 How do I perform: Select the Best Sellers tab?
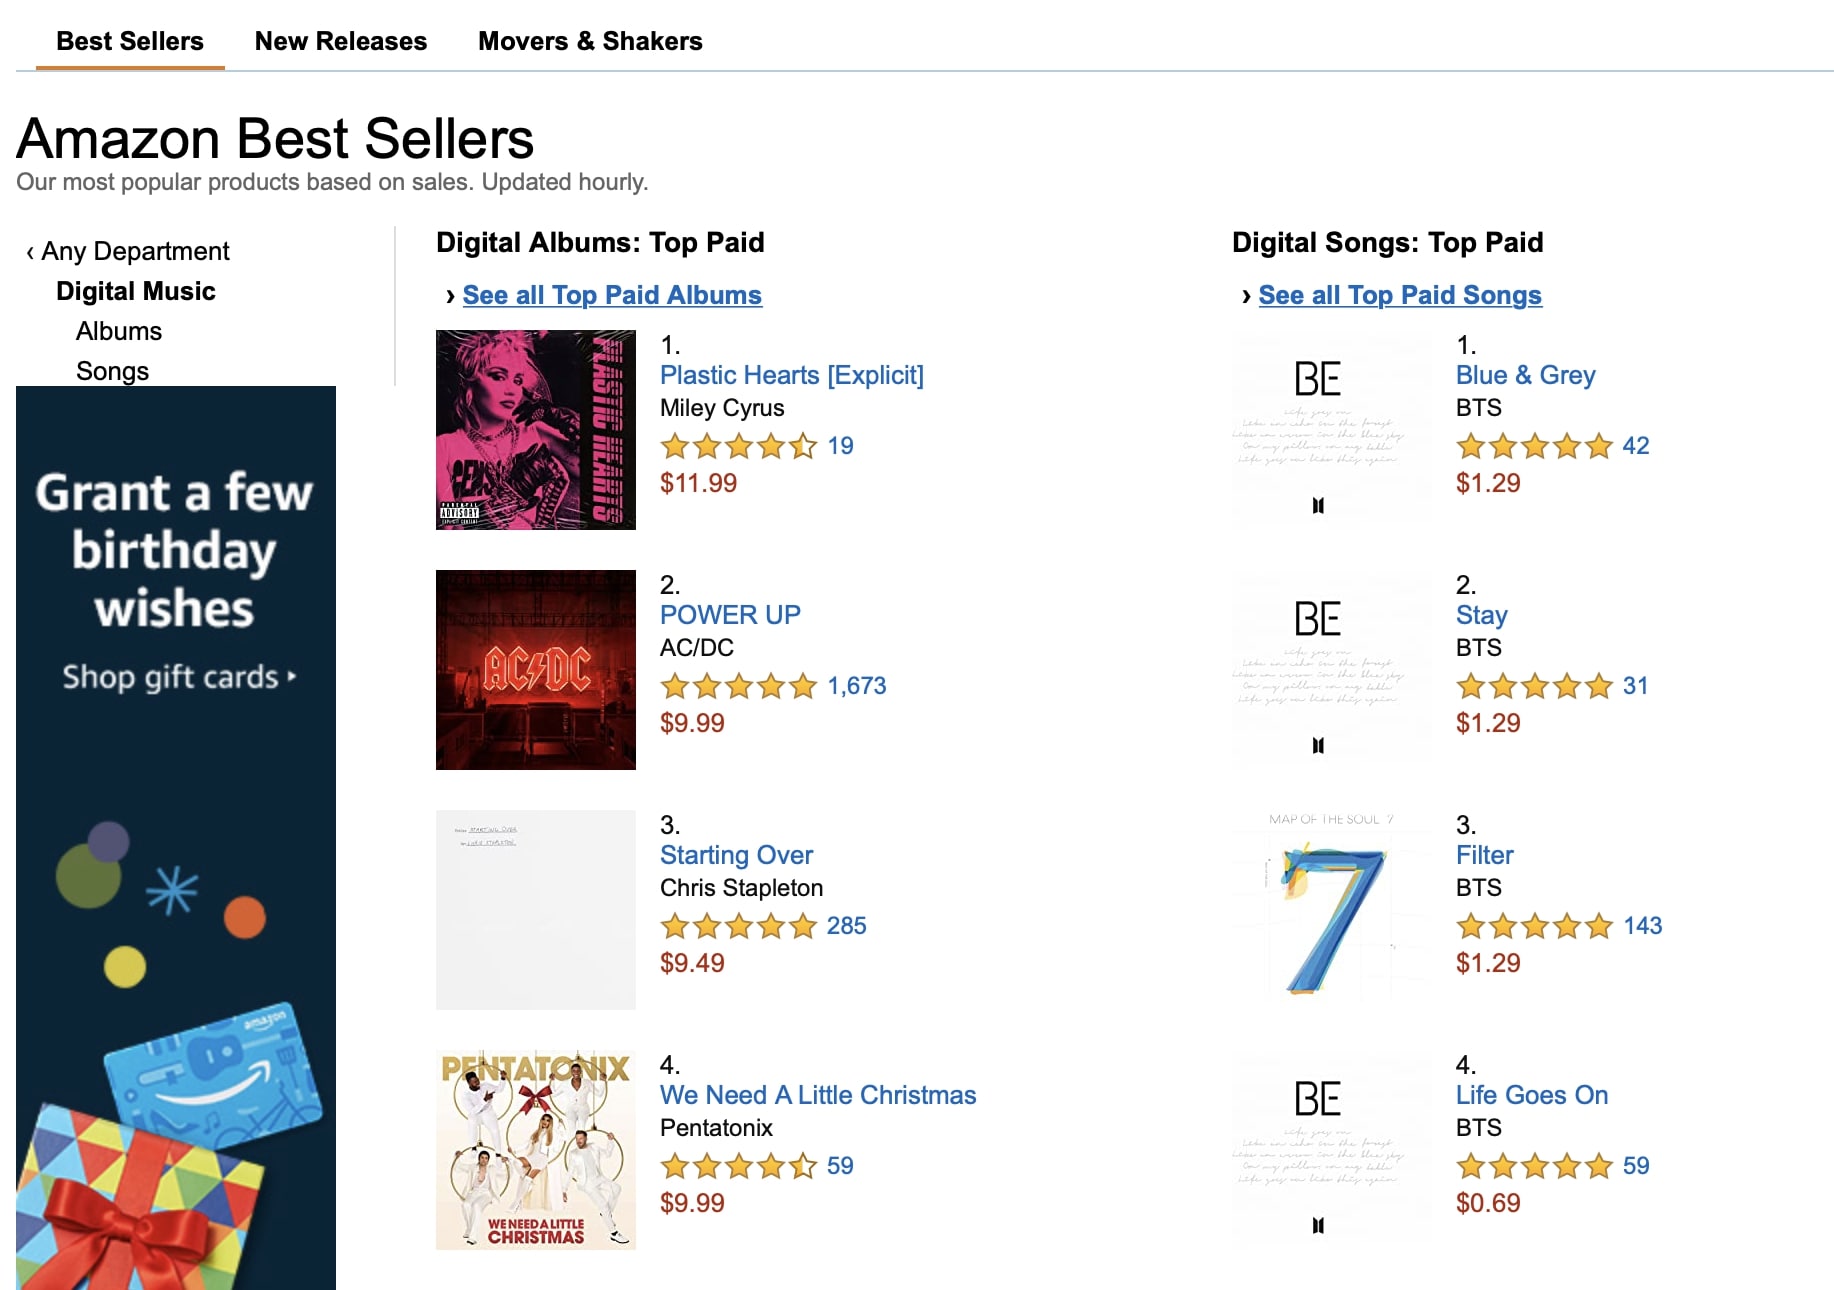pos(130,41)
